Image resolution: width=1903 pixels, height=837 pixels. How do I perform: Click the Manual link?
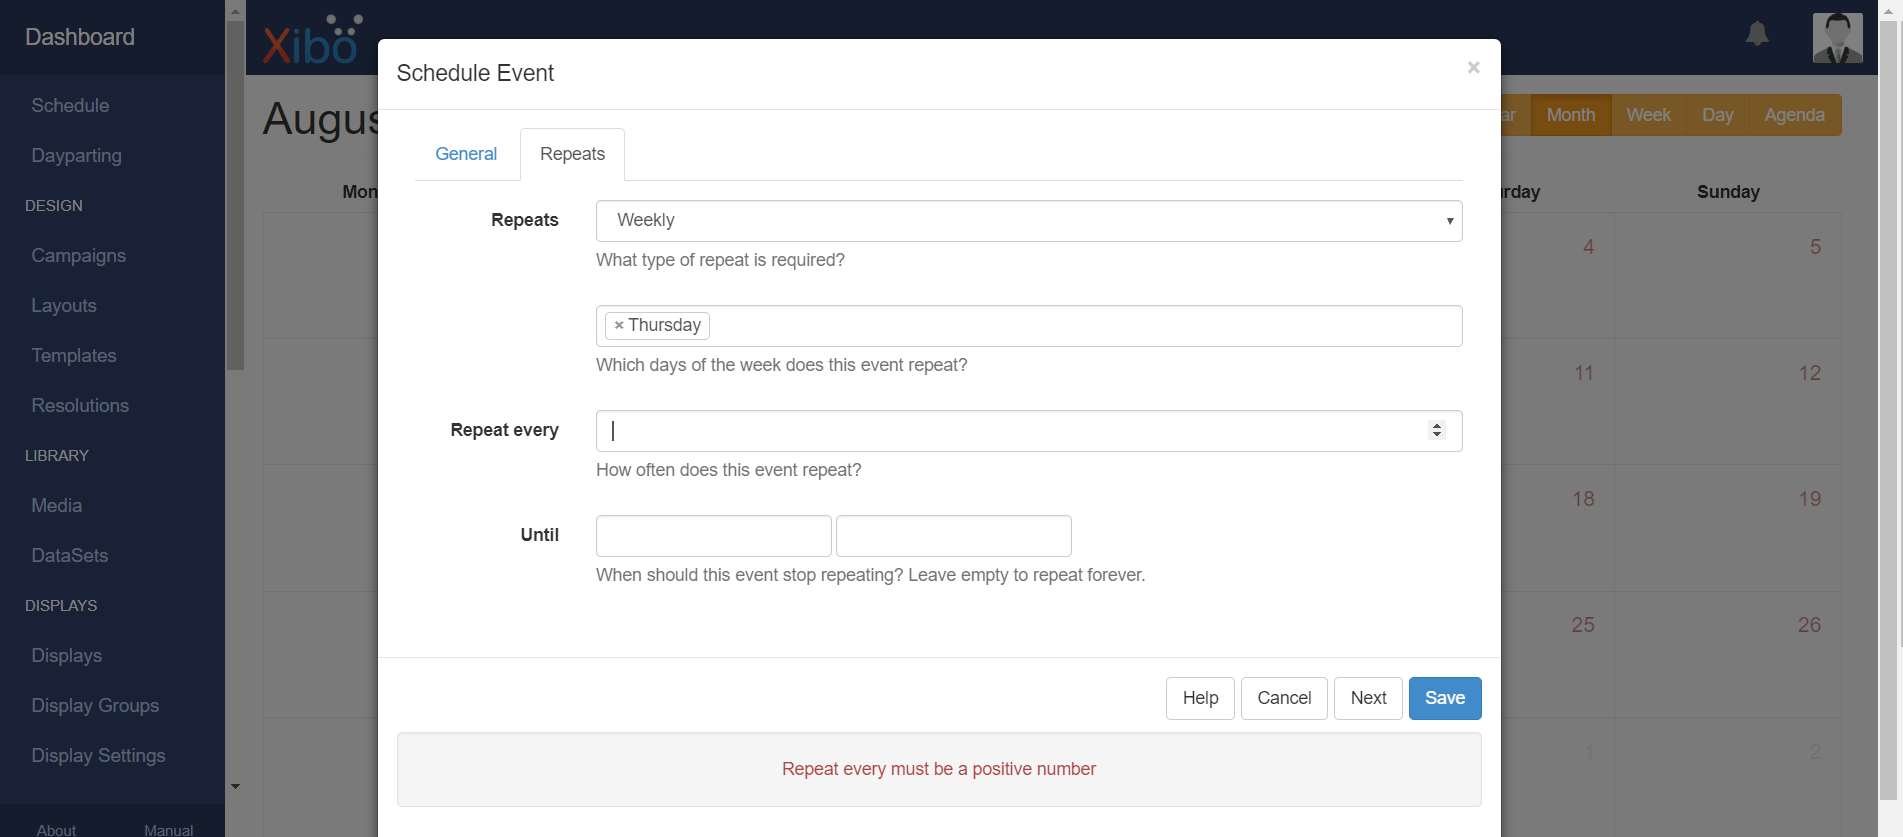(169, 830)
